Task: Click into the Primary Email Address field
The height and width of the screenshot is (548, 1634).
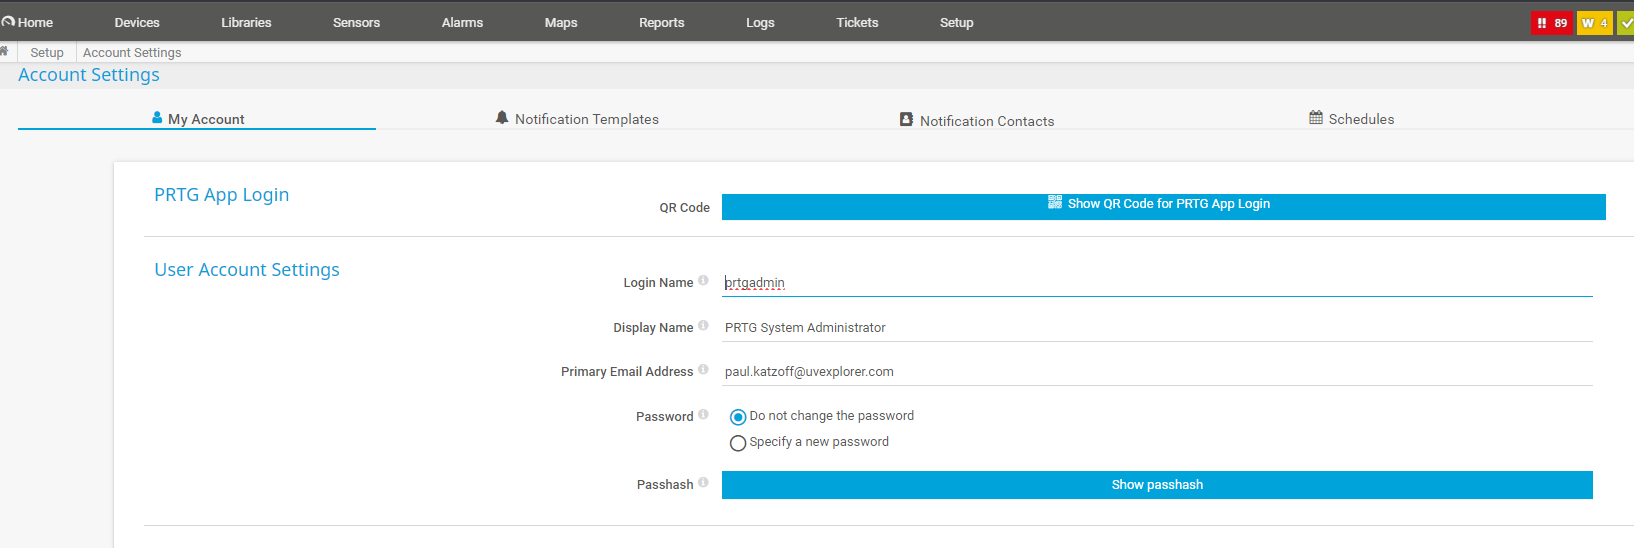Action: point(1157,371)
